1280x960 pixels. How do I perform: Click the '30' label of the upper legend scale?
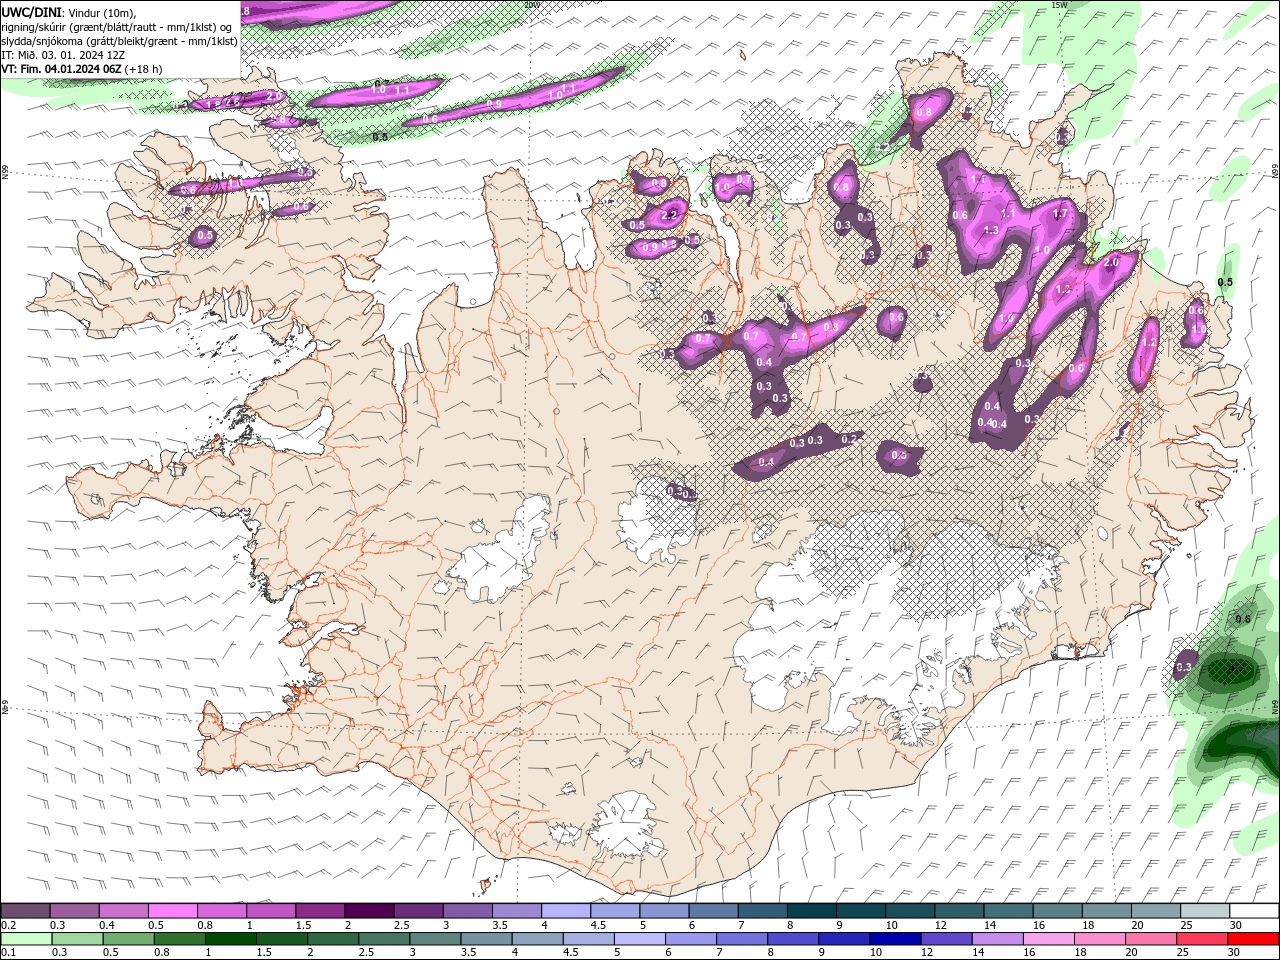(1237, 925)
